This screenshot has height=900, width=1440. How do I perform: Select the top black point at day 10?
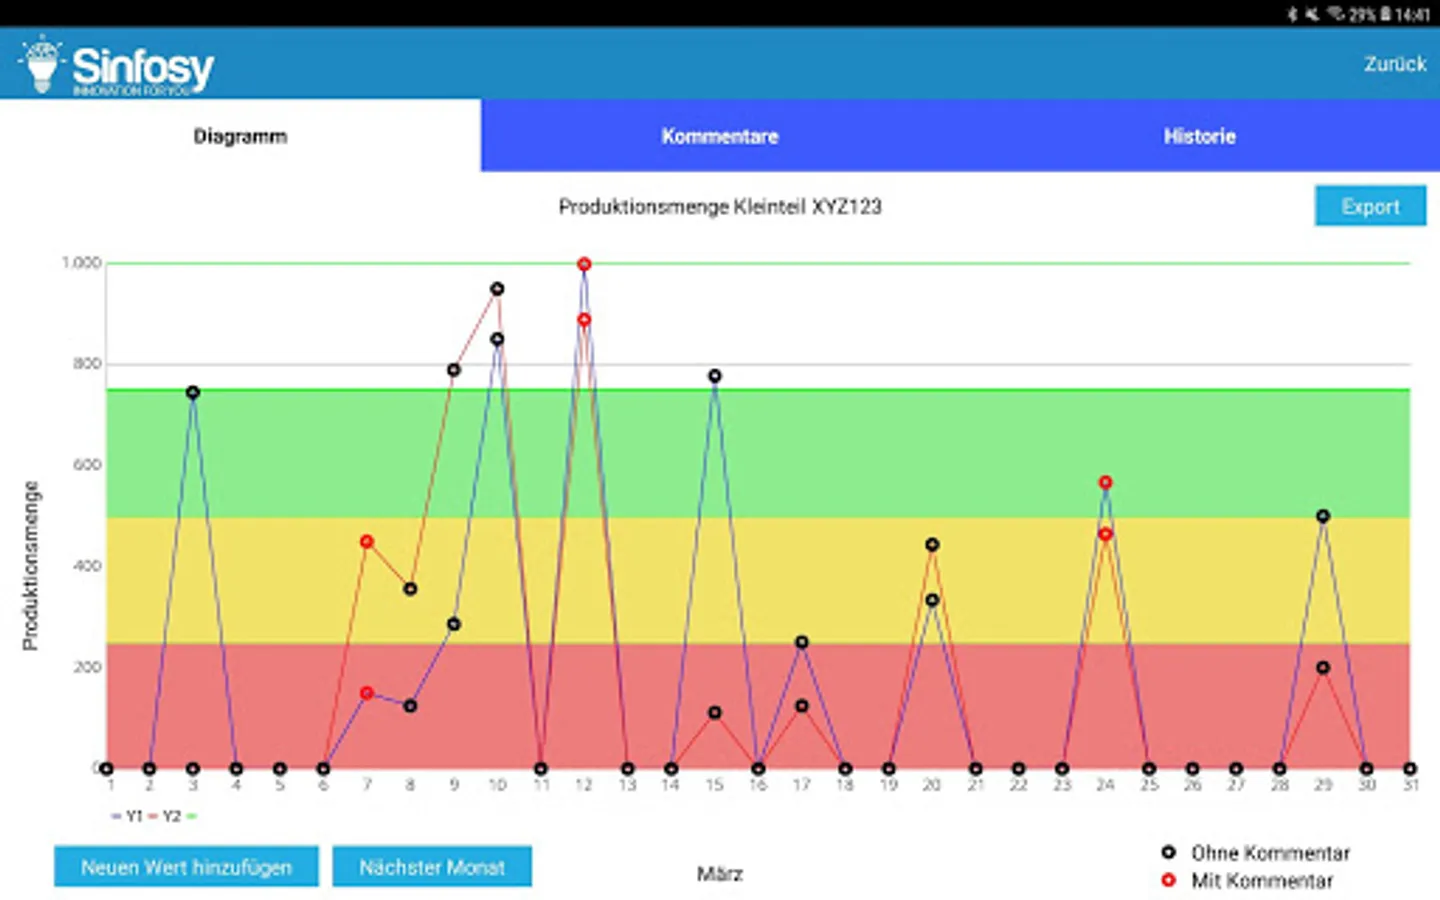click(497, 289)
